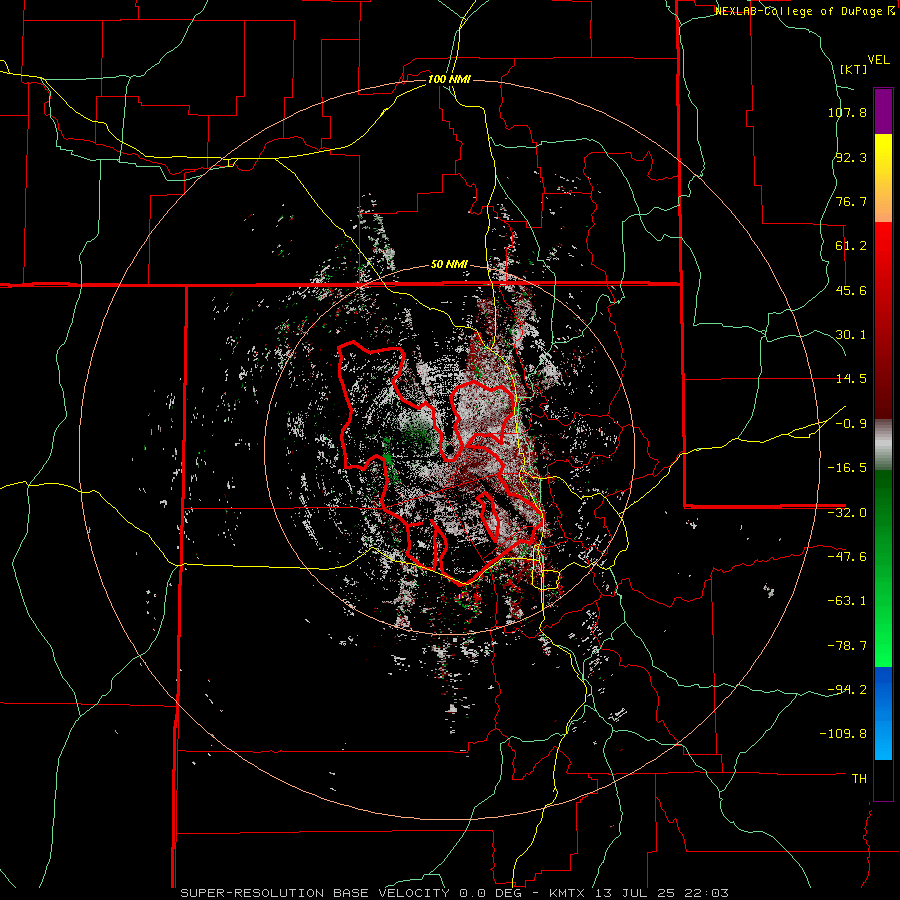Image resolution: width=900 pixels, height=900 pixels.
Task: Select the 92.3 velocity scale value
Action: pyautogui.click(x=851, y=157)
